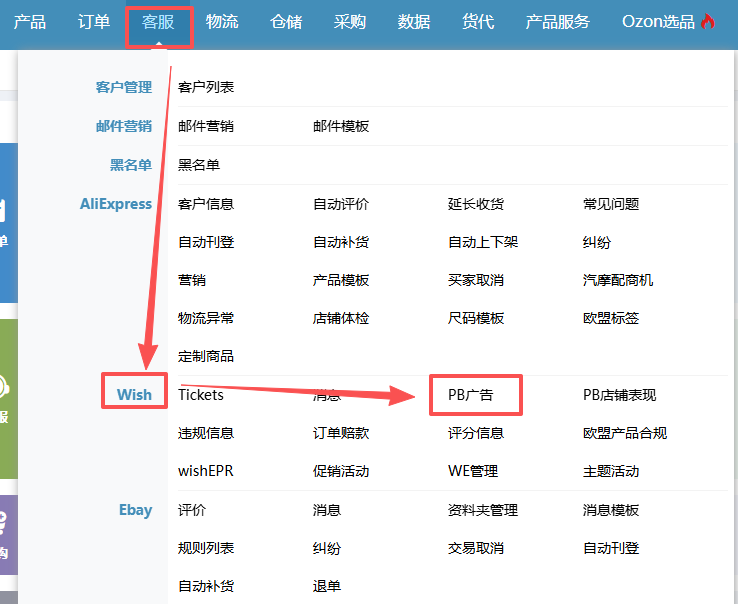Open the 客服 menu in top navigation
This screenshot has width=738, height=604.
158,22
